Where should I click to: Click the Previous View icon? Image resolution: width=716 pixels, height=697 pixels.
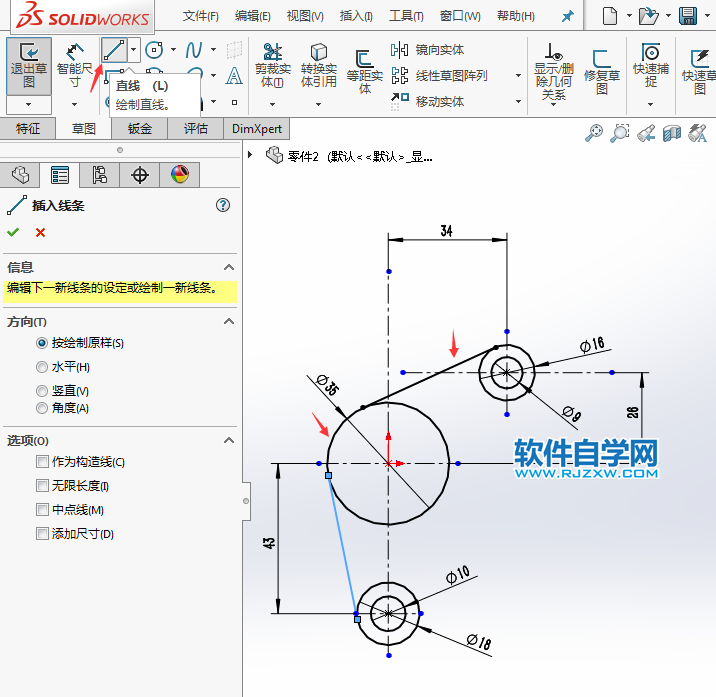point(646,133)
